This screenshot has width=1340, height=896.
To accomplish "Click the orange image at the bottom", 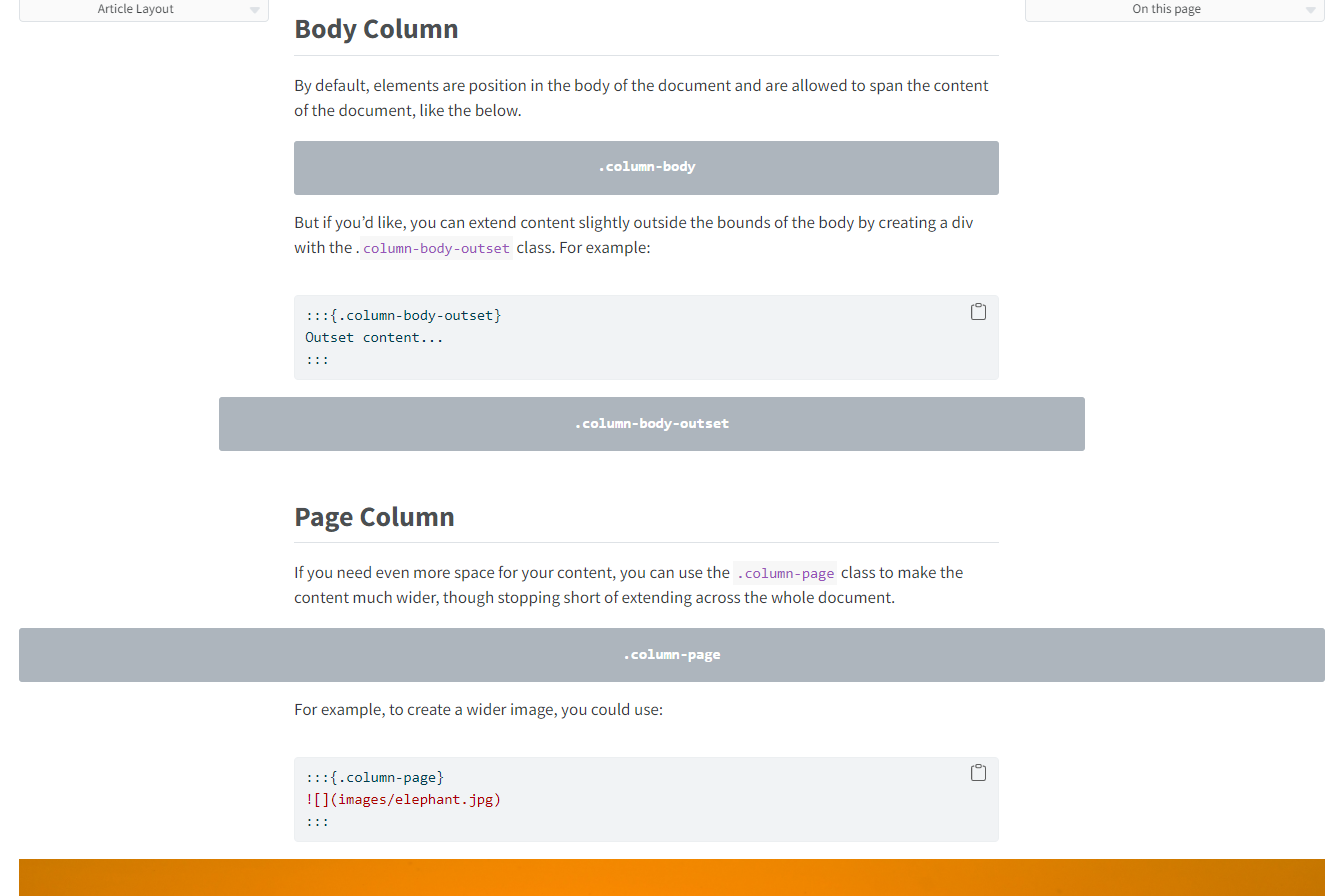I will click(671, 878).
